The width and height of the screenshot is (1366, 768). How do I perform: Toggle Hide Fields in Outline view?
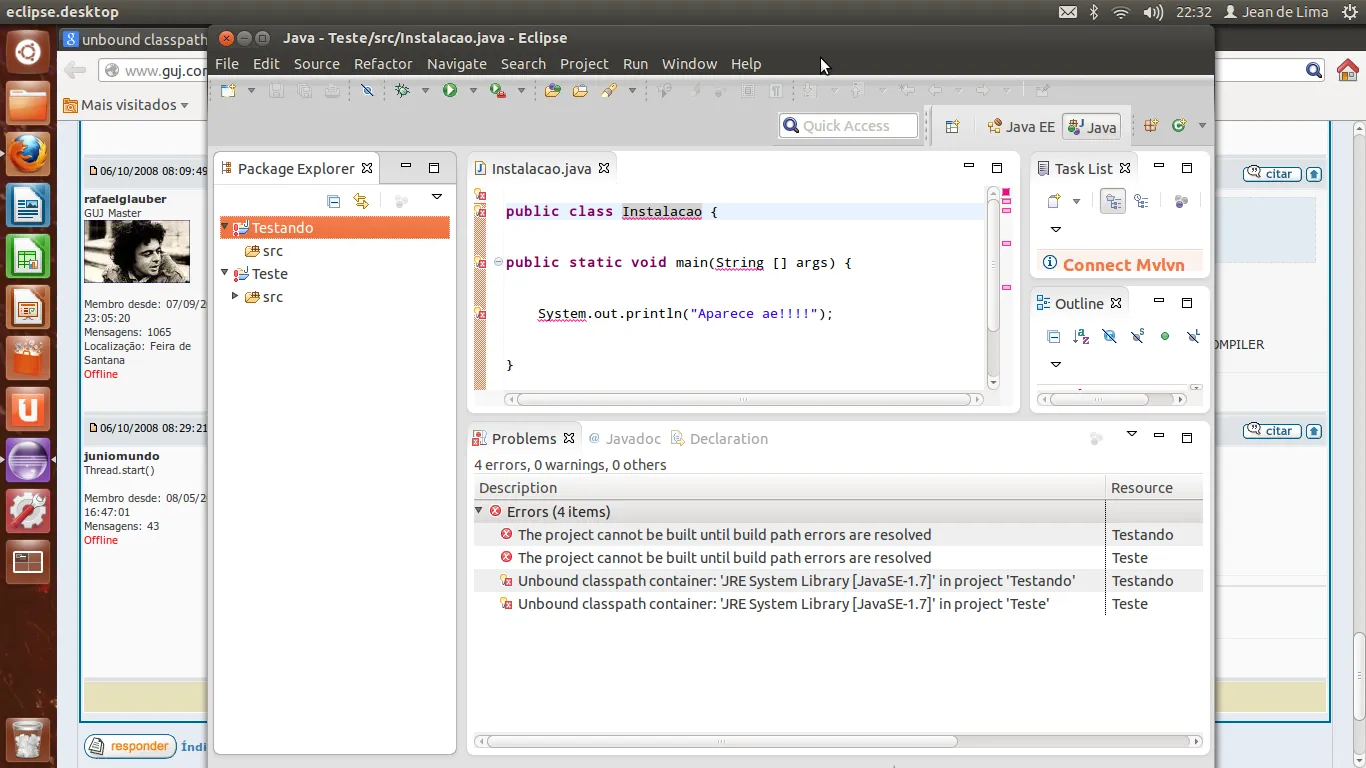pos(1109,336)
